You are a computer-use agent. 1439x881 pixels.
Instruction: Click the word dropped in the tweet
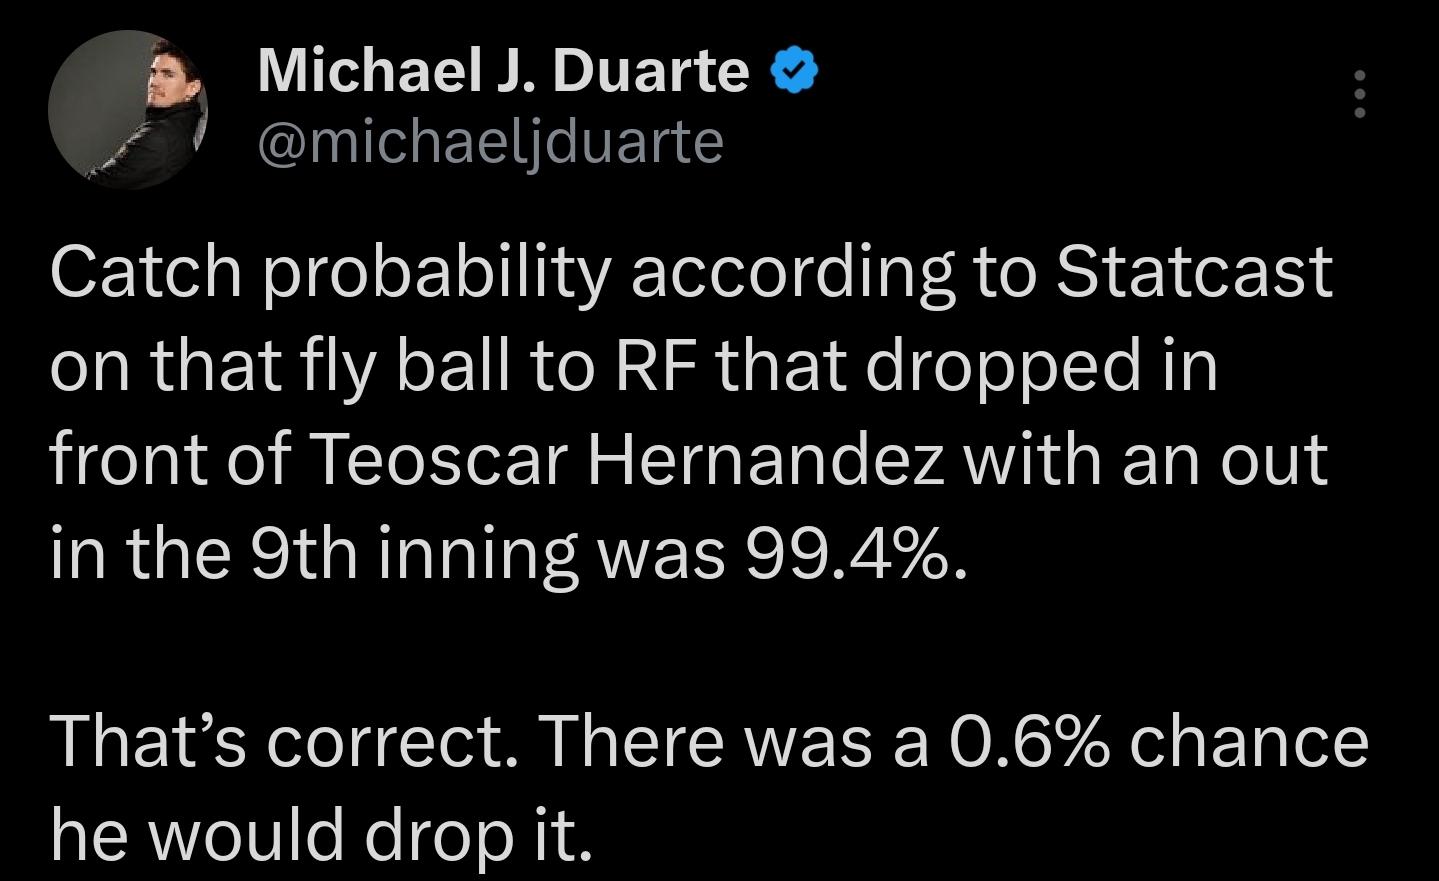1002,368
